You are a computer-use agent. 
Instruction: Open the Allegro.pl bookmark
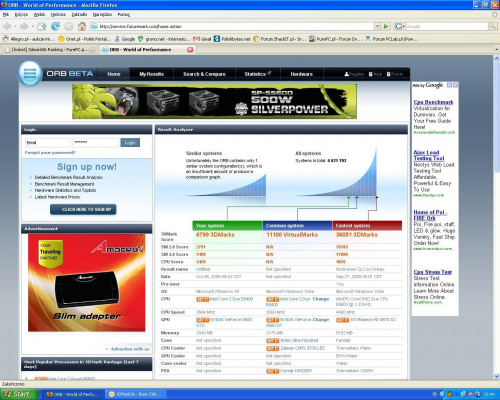click(x=29, y=39)
